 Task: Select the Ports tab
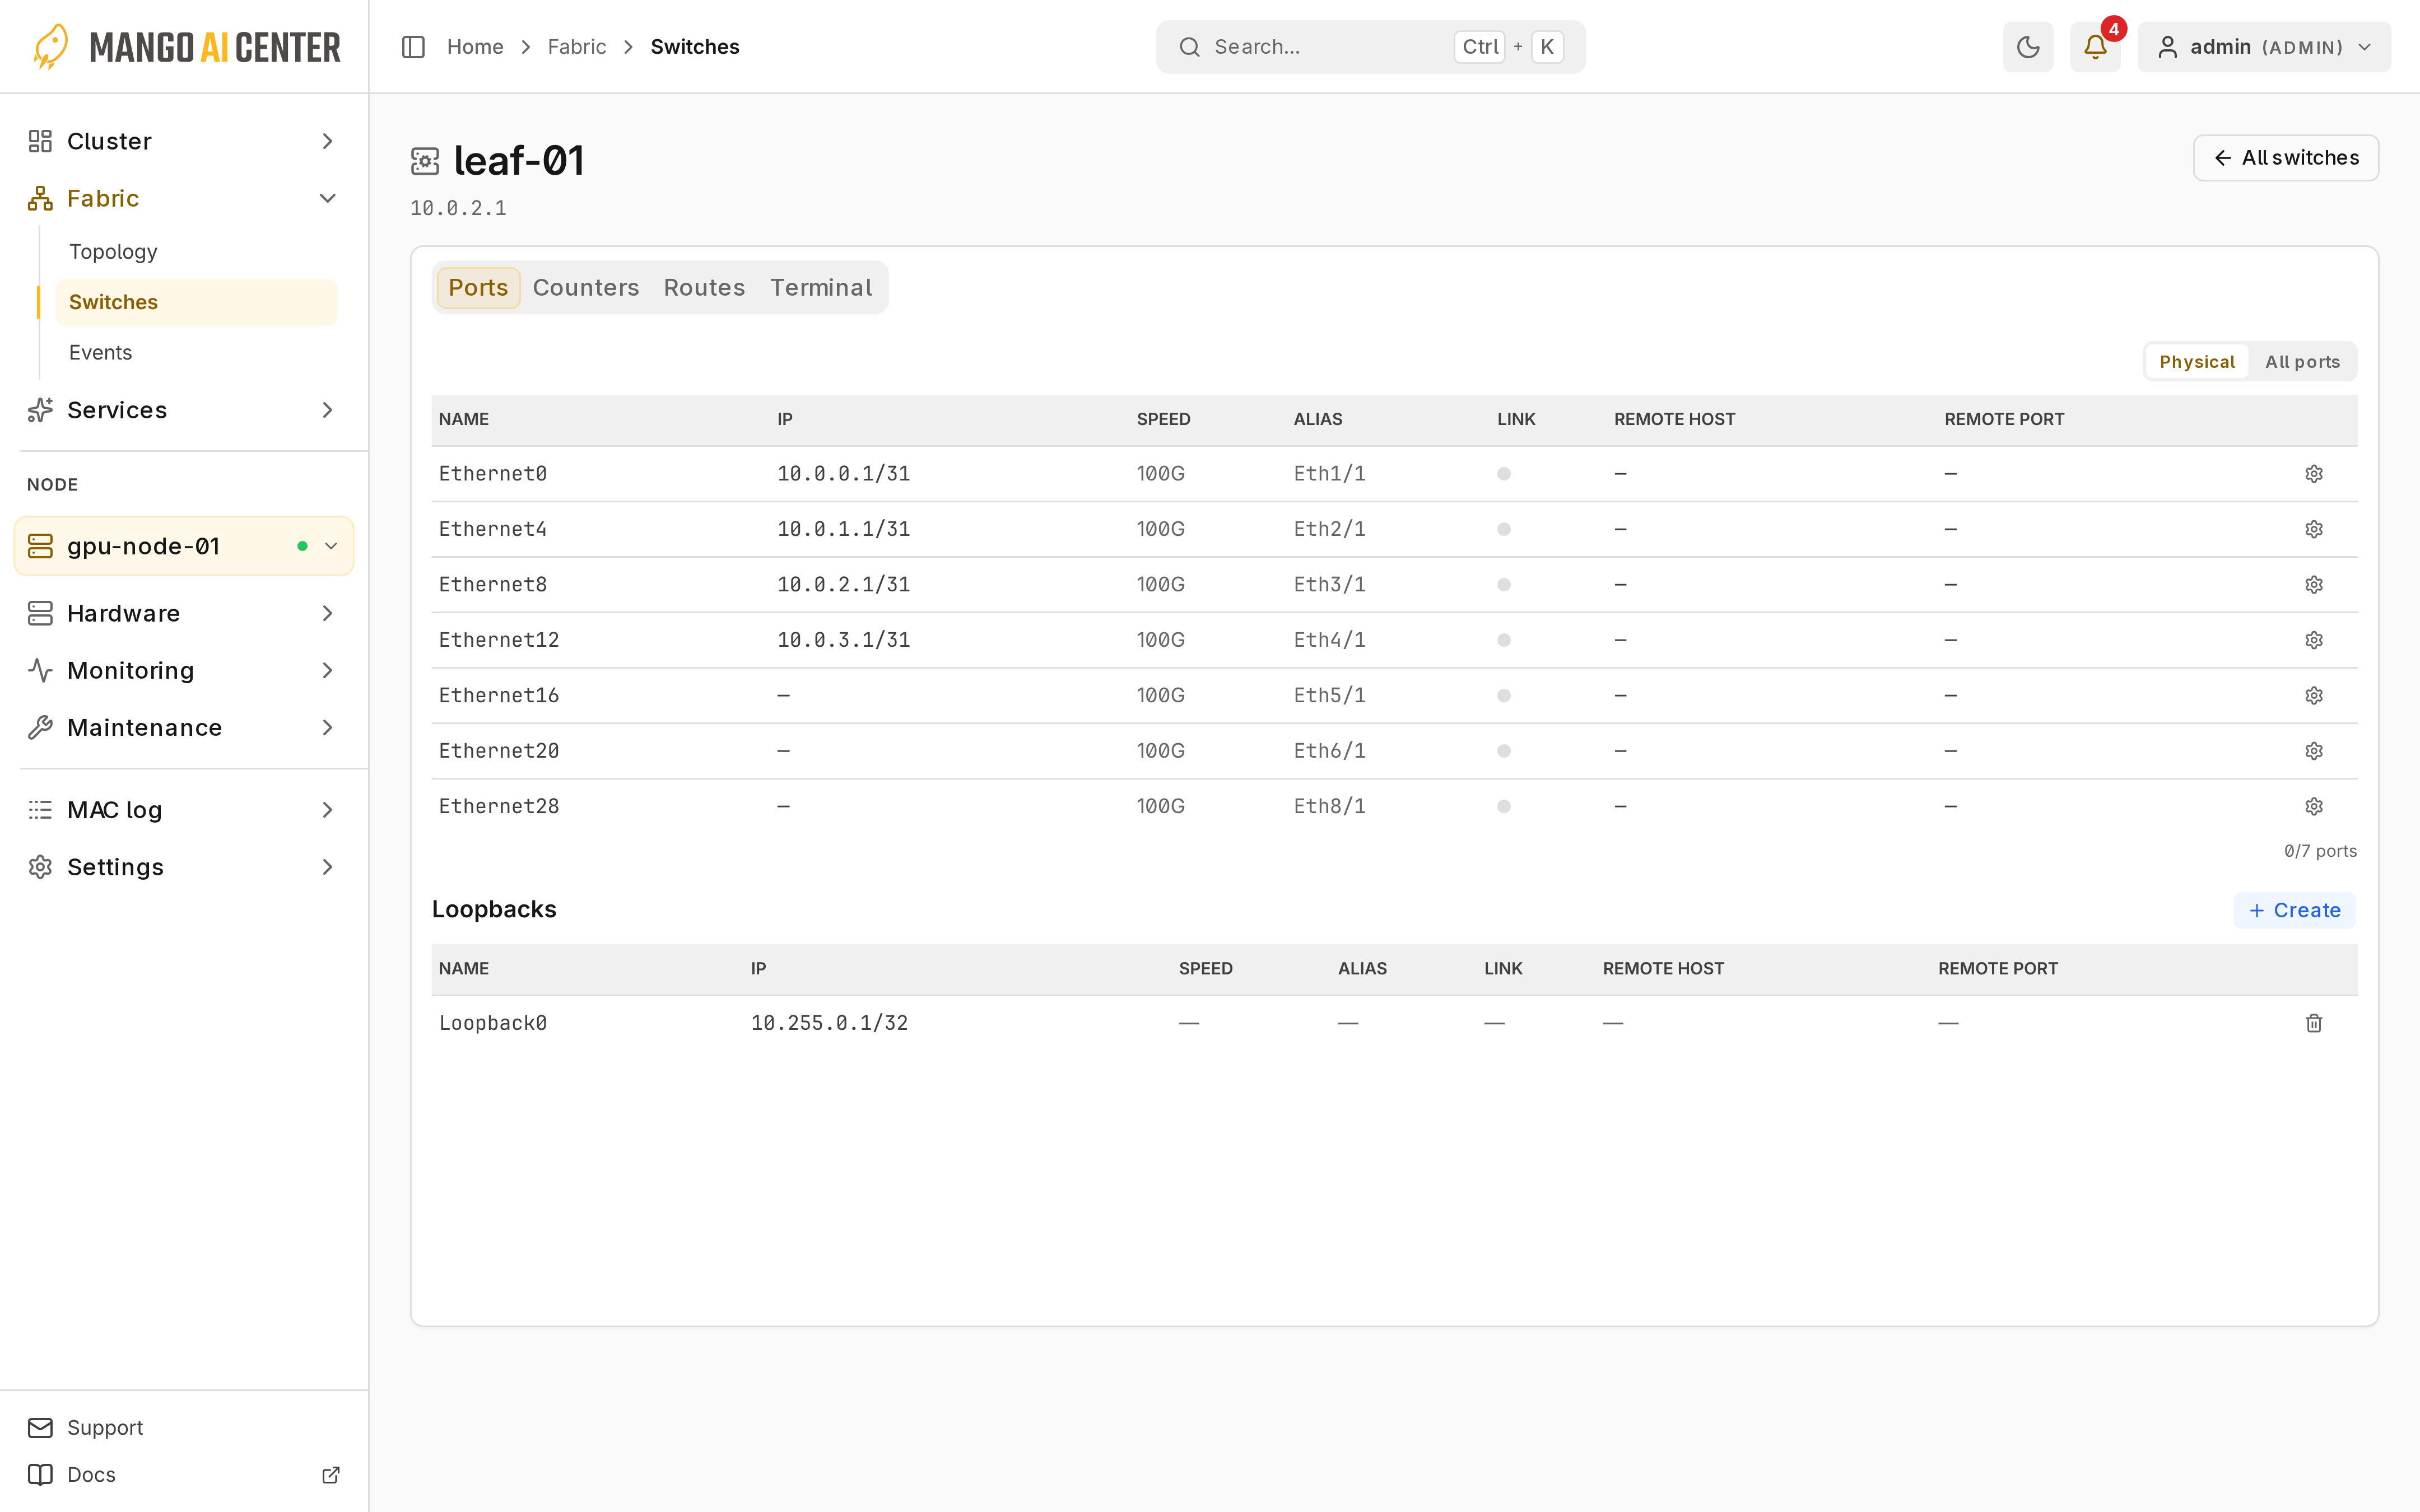point(478,288)
